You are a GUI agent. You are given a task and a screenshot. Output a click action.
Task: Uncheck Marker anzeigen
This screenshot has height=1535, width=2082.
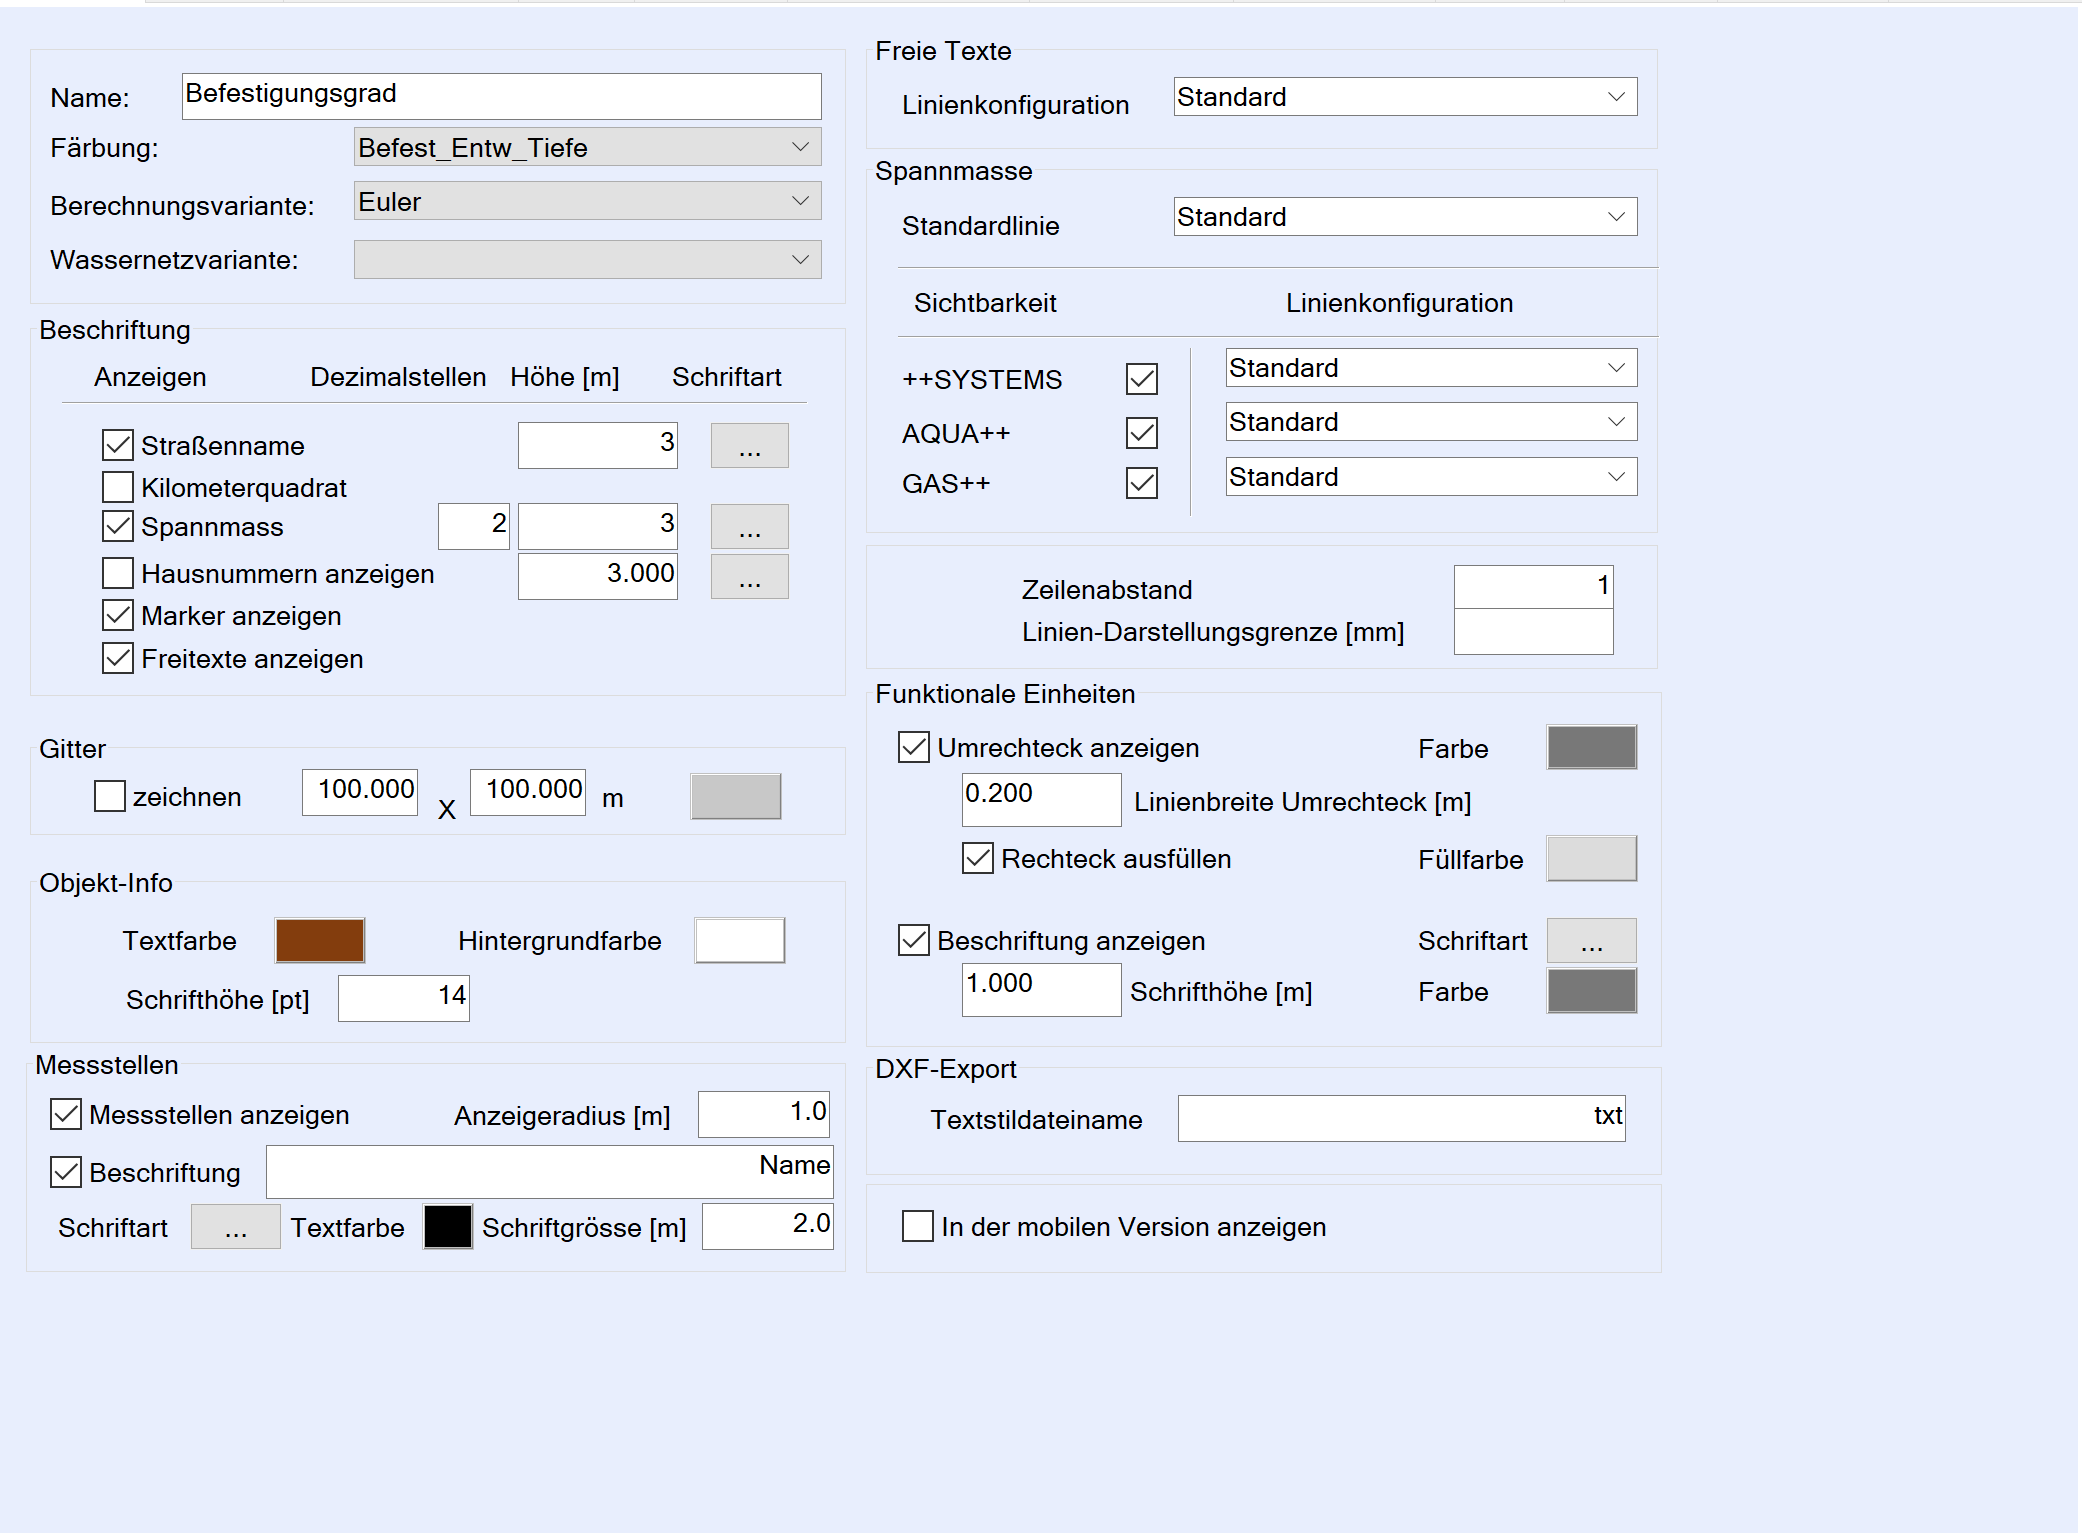click(x=118, y=616)
